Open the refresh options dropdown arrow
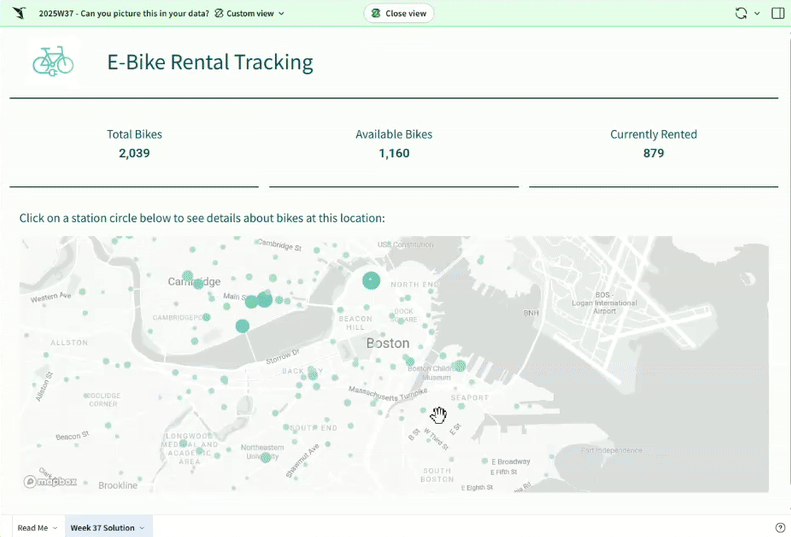 click(x=757, y=14)
